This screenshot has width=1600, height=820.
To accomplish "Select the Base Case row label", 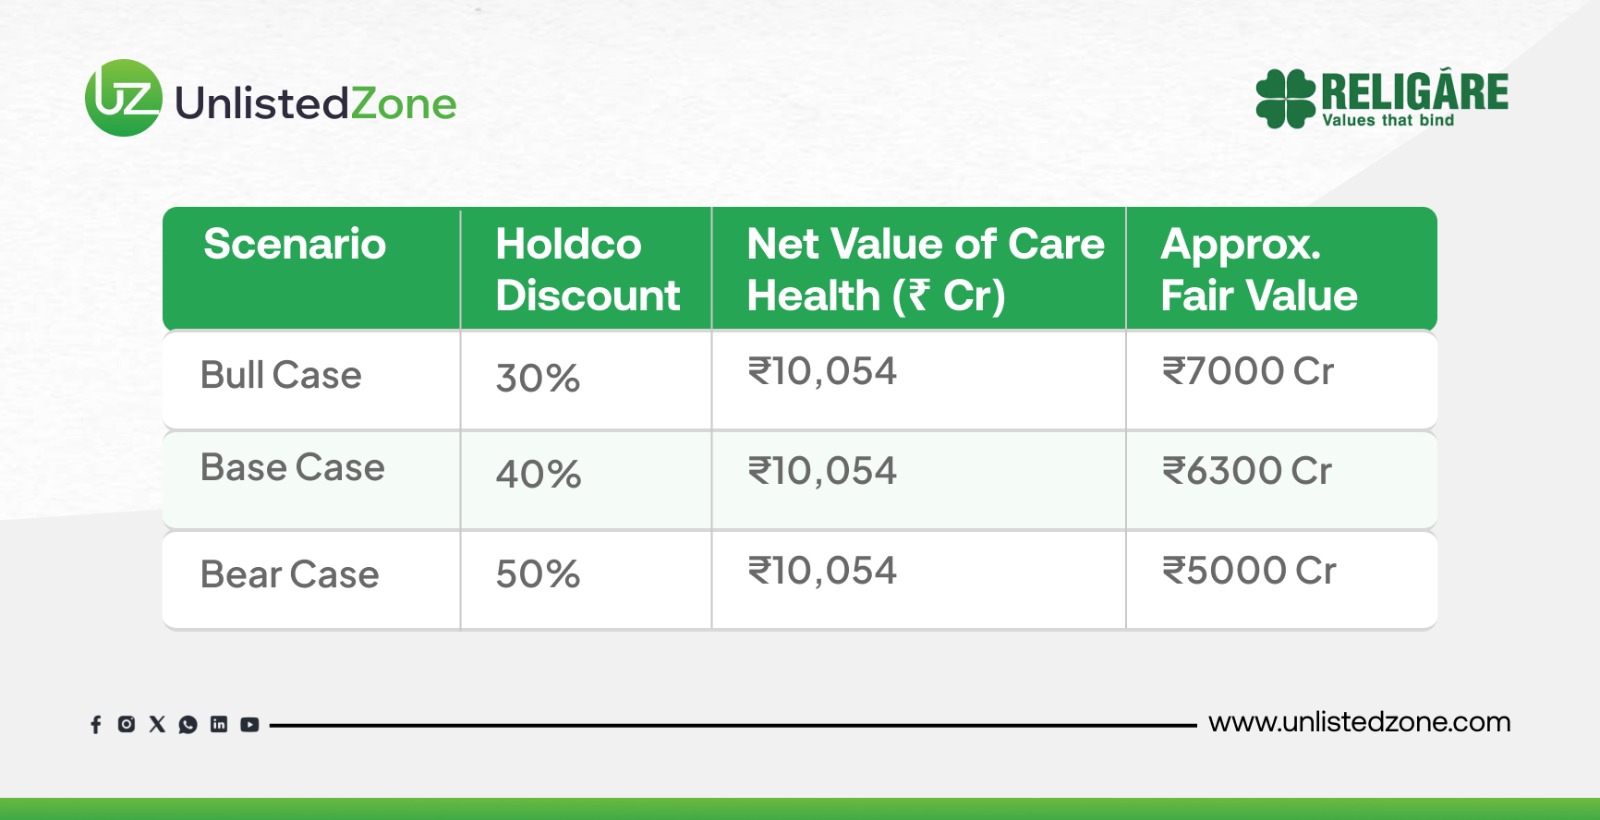I will (x=292, y=467).
